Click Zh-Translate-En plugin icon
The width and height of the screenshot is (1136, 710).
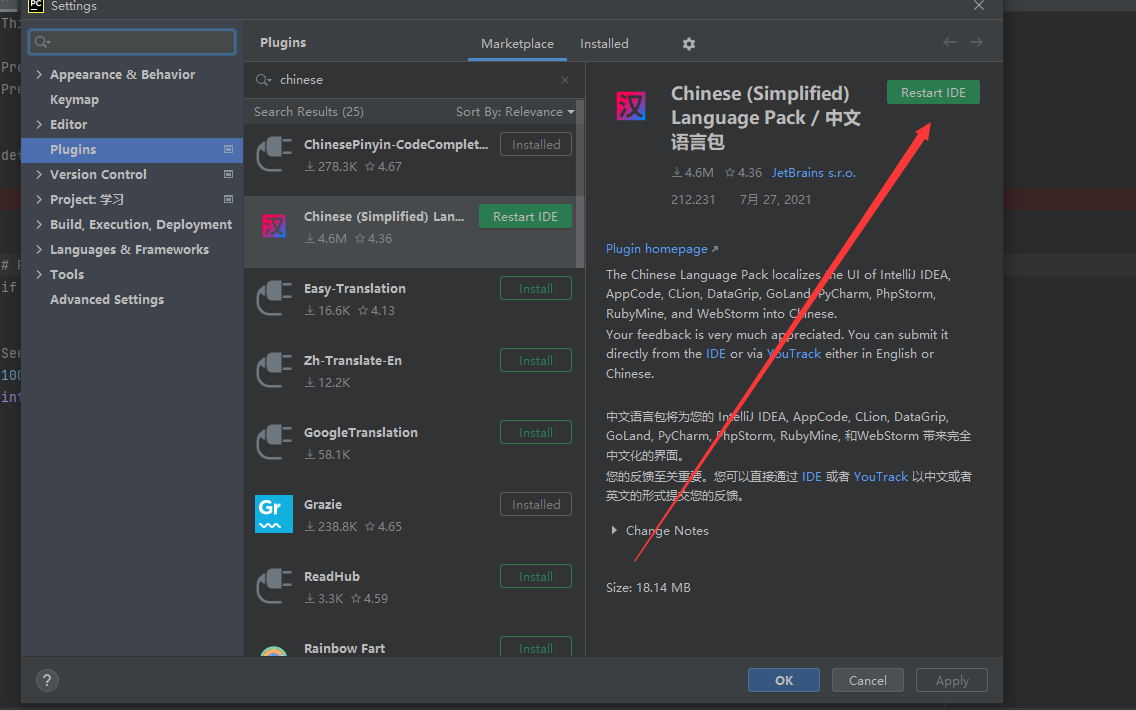274,370
